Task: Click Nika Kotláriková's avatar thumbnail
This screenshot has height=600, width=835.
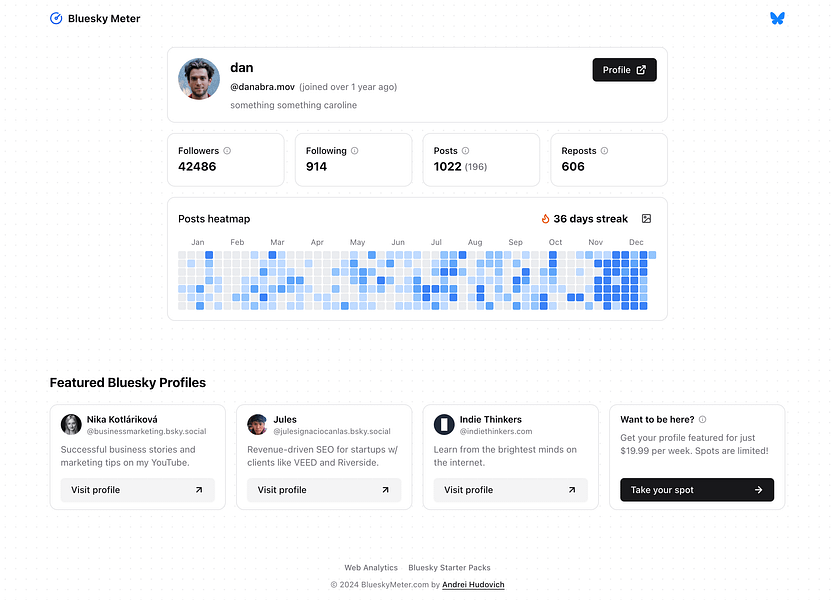Action: (71, 425)
